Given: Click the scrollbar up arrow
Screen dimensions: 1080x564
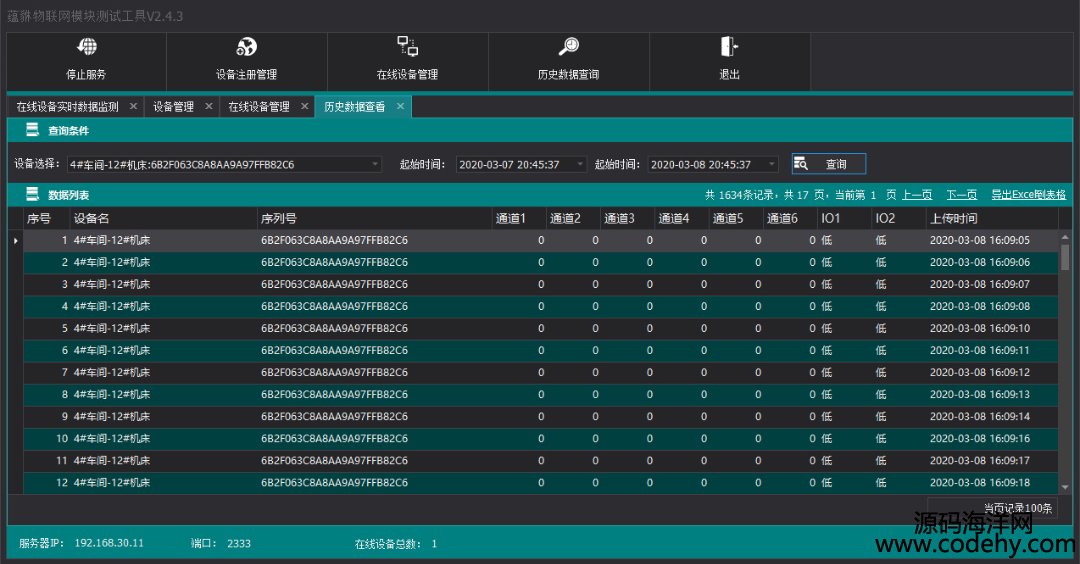Looking at the screenshot, I should 1065,237.
